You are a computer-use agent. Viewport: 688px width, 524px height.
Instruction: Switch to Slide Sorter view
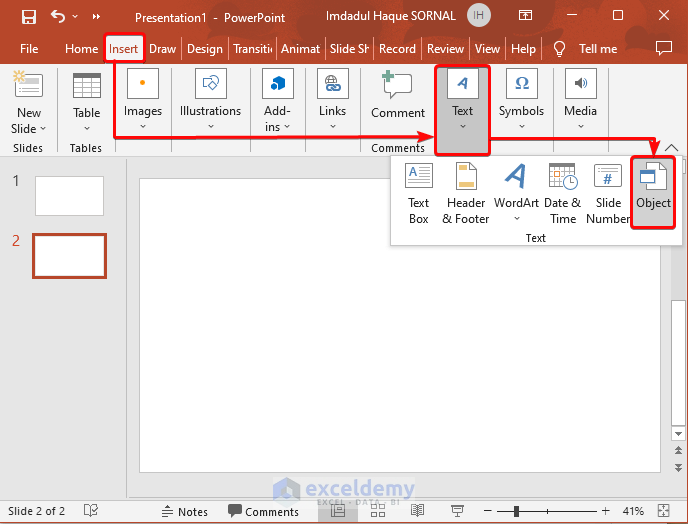point(377,510)
